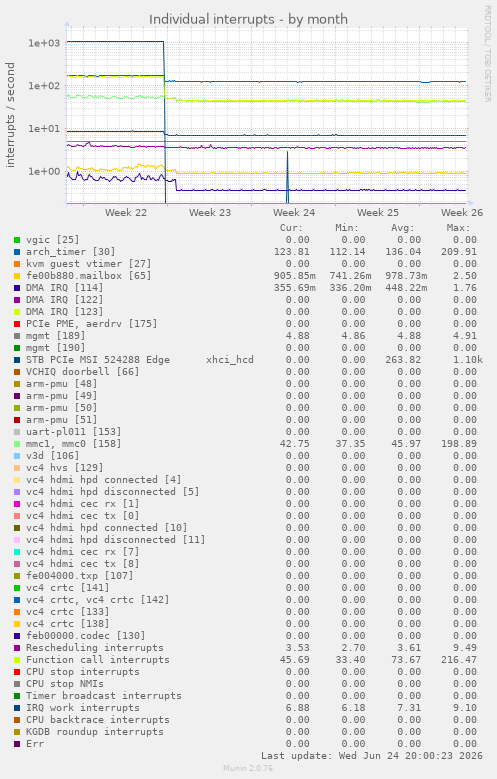The image size is (497, 779).
Task: Click the Last update timestamp text
Action: [x=372, y=756]
